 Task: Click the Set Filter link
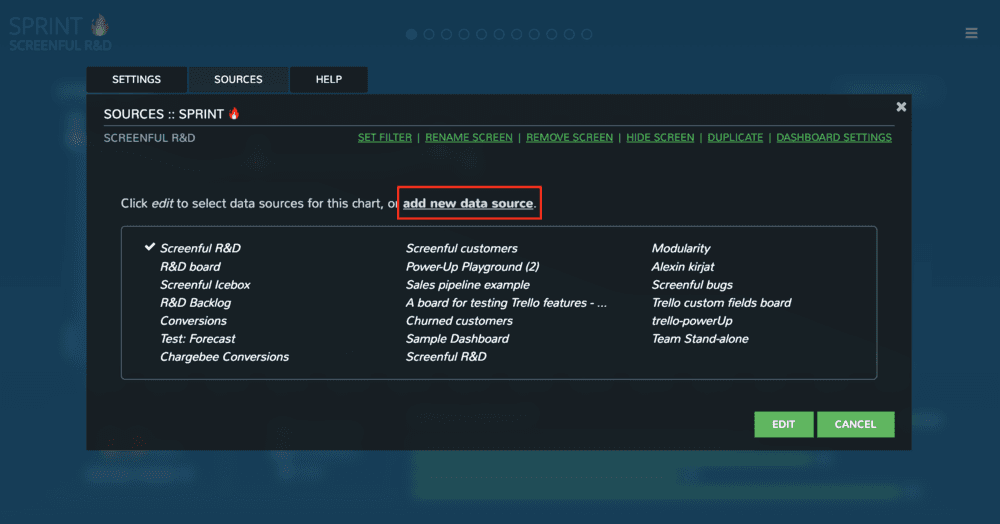coord(385,138)
